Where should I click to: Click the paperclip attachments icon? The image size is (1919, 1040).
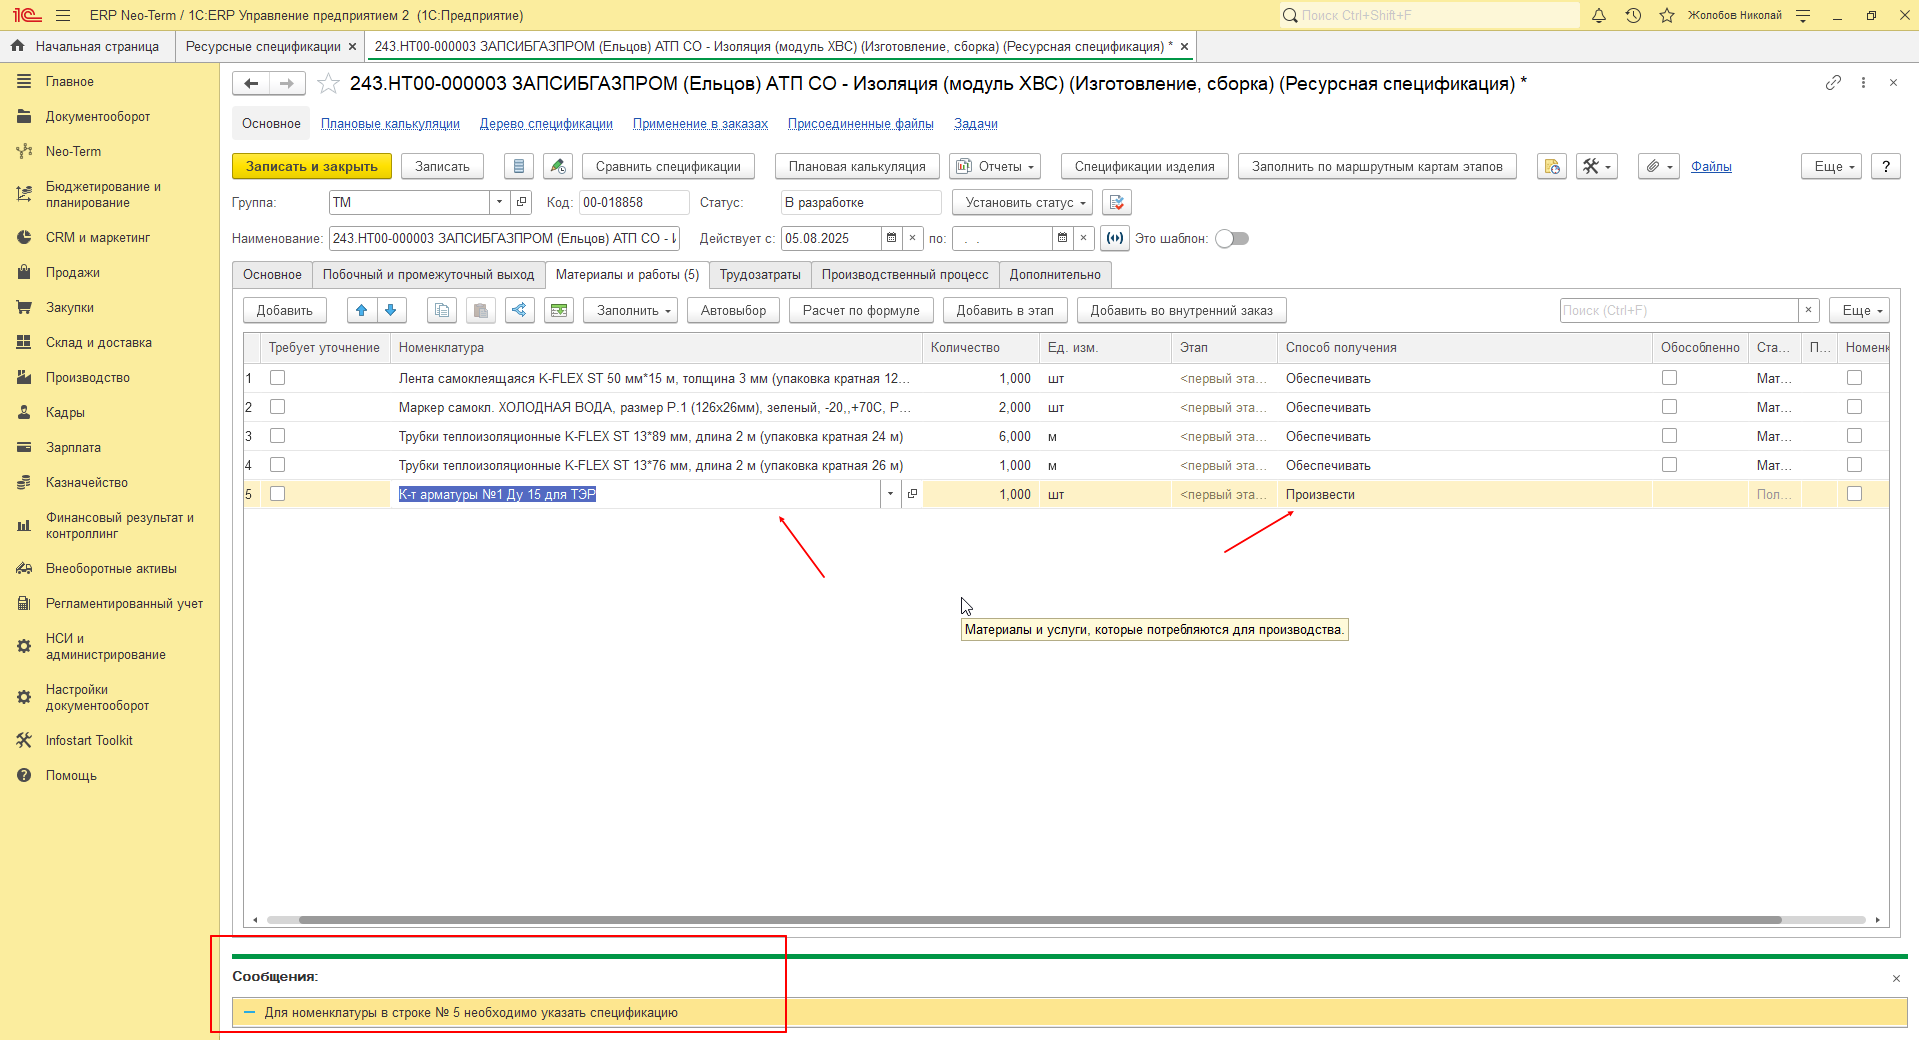point(1658,166)
